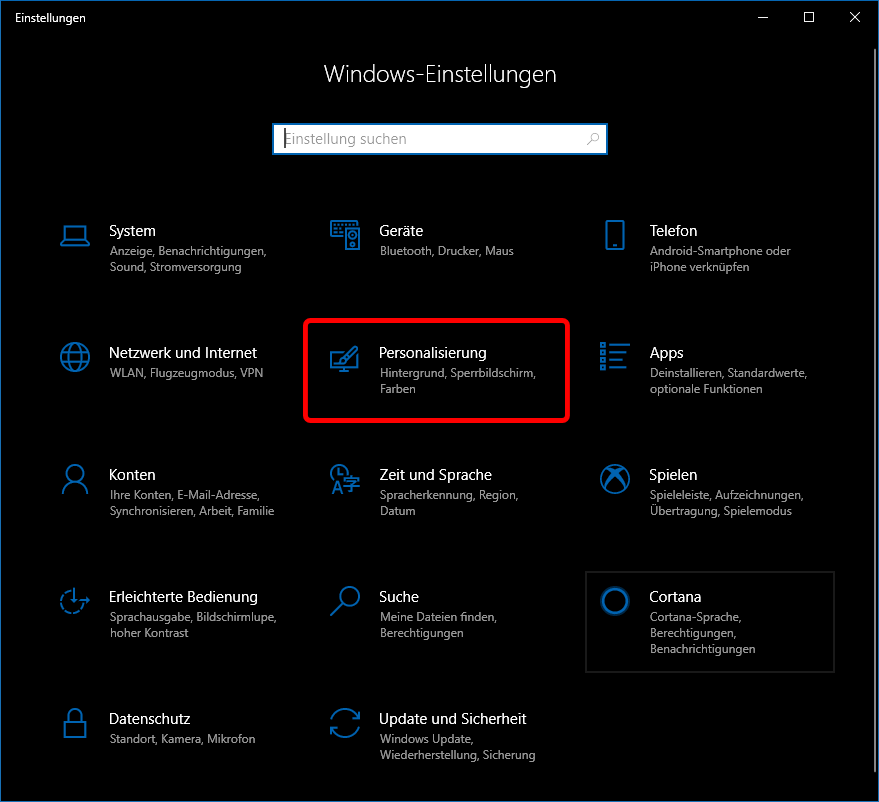Image resolution: width=879 pixels, height=802 pixels.
Task: Click the System laptop icon
Action: (75, 235)
